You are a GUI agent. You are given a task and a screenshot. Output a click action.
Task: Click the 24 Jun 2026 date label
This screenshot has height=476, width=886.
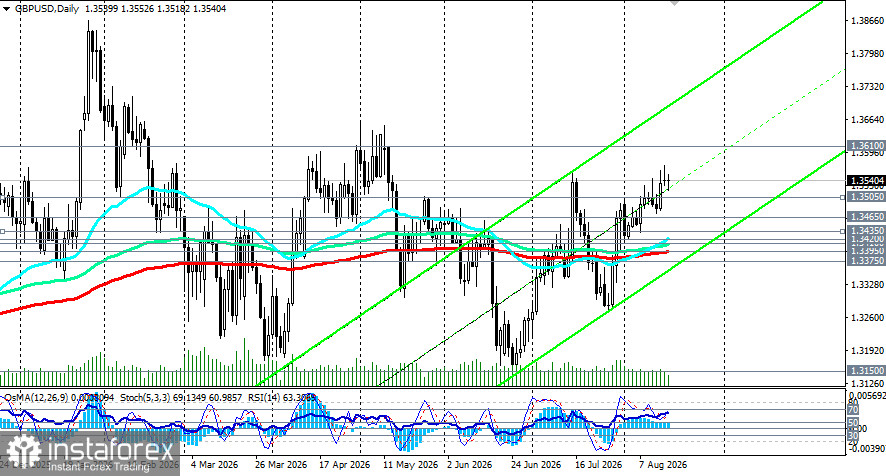536,465
